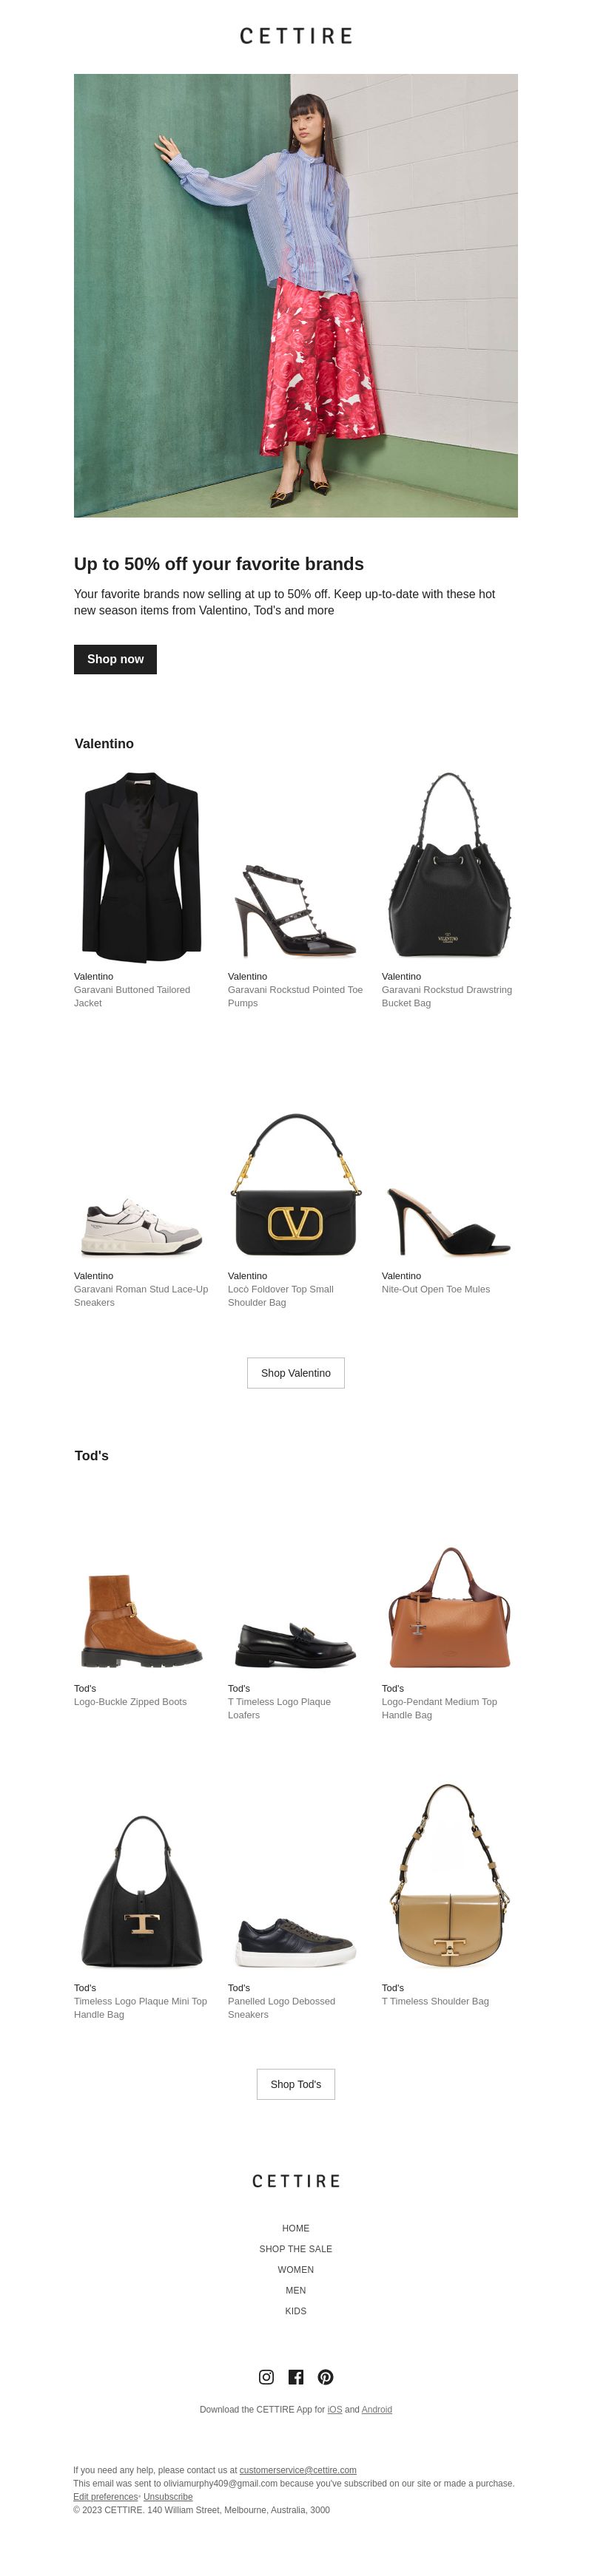The image size is (592, 2576).
Task: Open the HOME footer menu link
Action: tap(296, 2228)
